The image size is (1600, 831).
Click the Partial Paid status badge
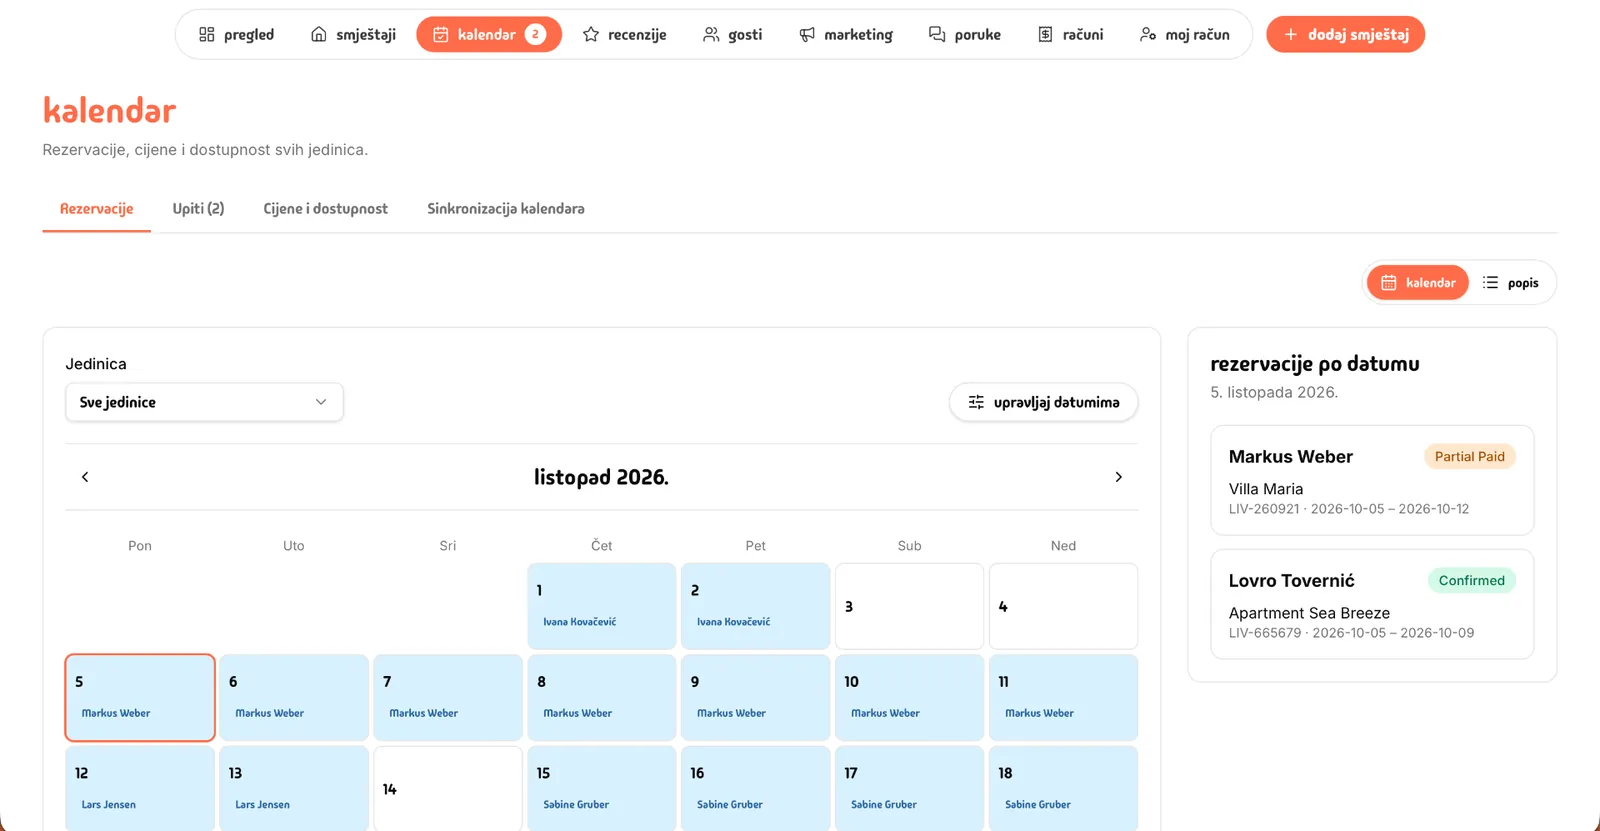coord(1469,456)
